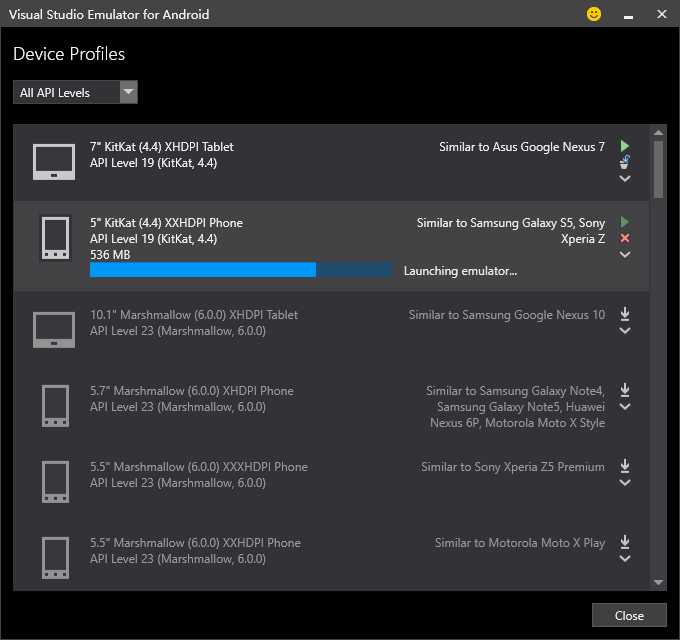The width and height of the screenshot is (680, 640).
Task: Click '5.5" Marshmallow (6.0.0) XXHDPI Phone' title
Action: [195, 542]
